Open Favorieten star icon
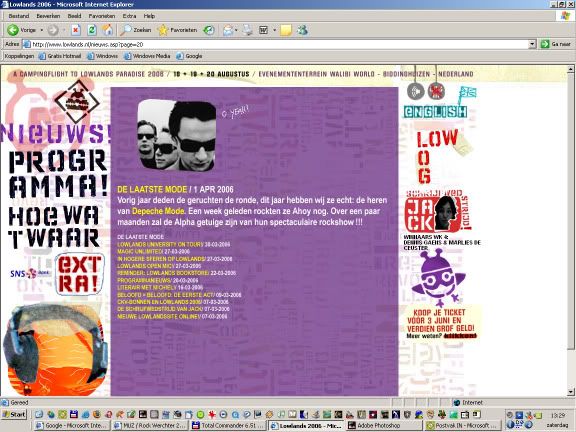The height and width of the screenshot is (432, 576). click(163, 30)
